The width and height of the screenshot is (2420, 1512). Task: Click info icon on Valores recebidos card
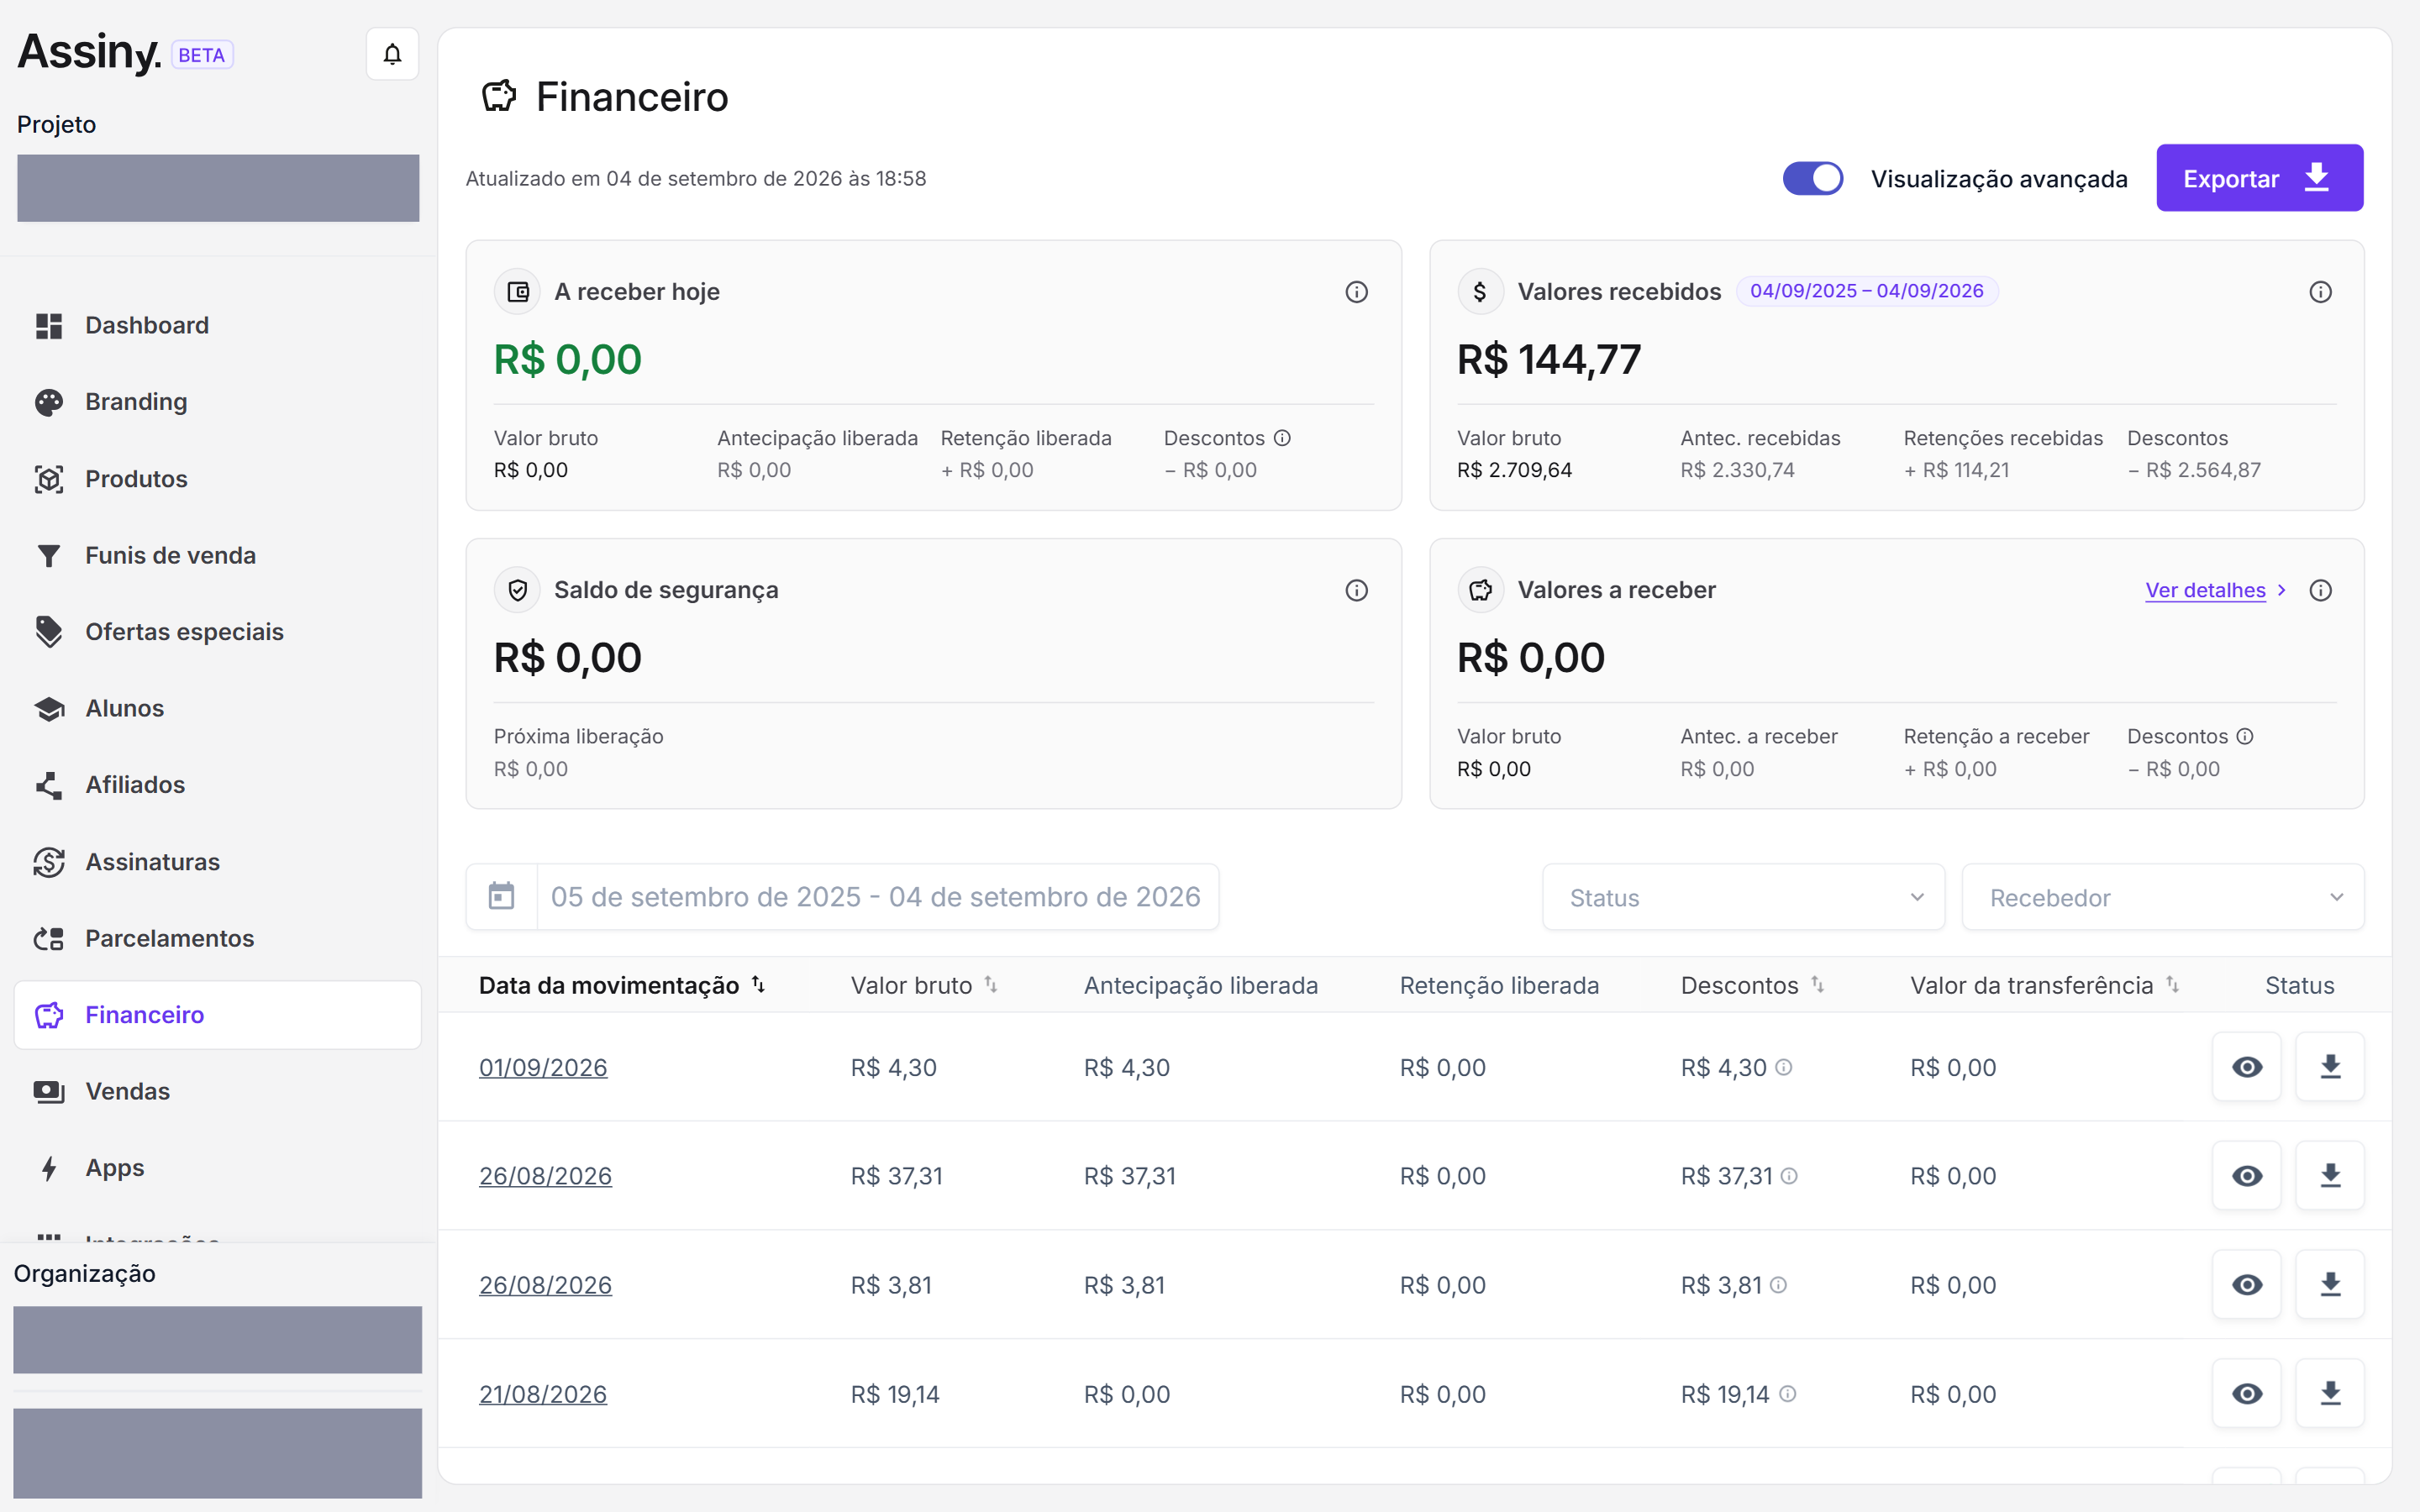coord(2320,292)
